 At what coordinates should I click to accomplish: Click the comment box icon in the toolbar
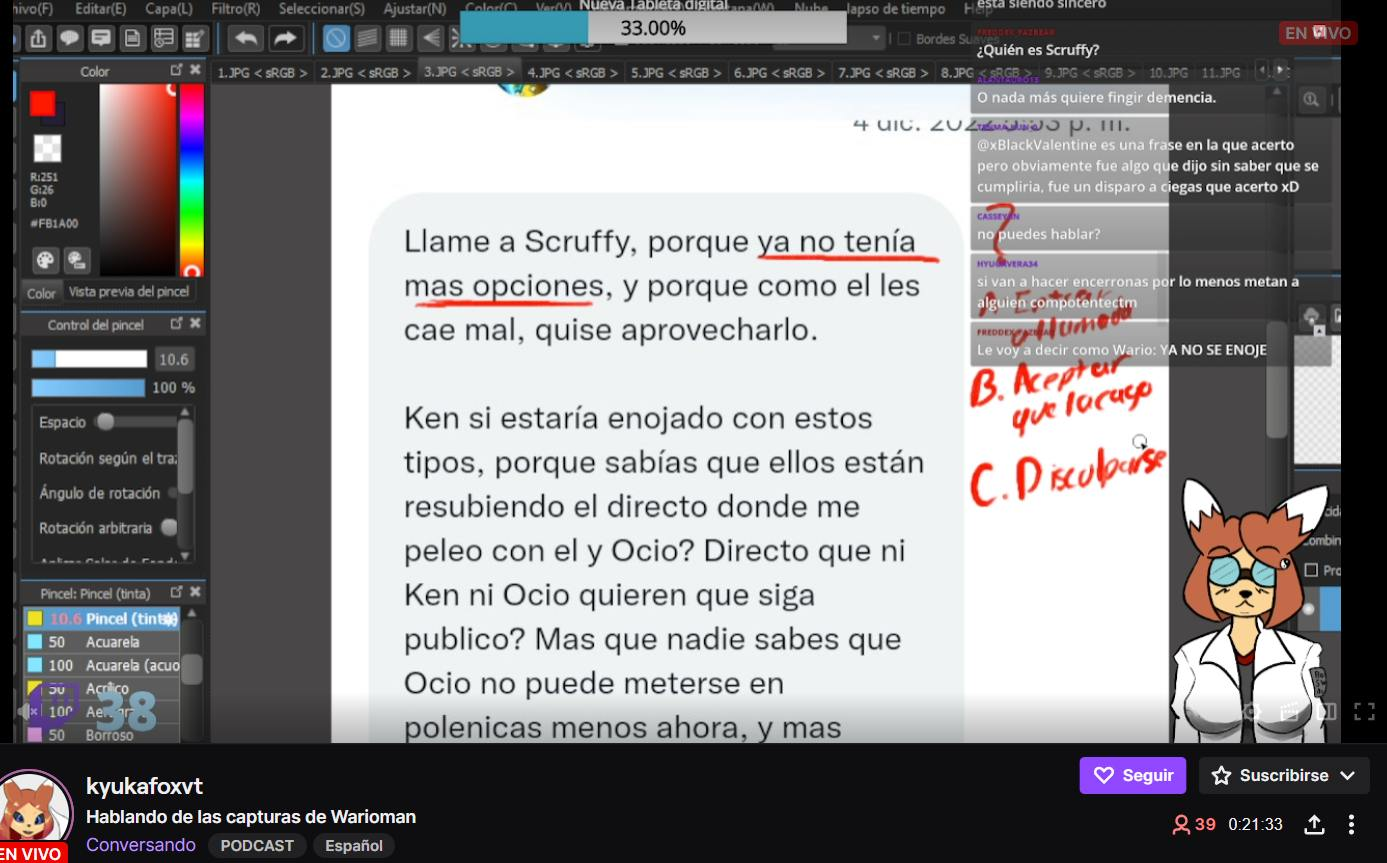click(x=100, y=39)
